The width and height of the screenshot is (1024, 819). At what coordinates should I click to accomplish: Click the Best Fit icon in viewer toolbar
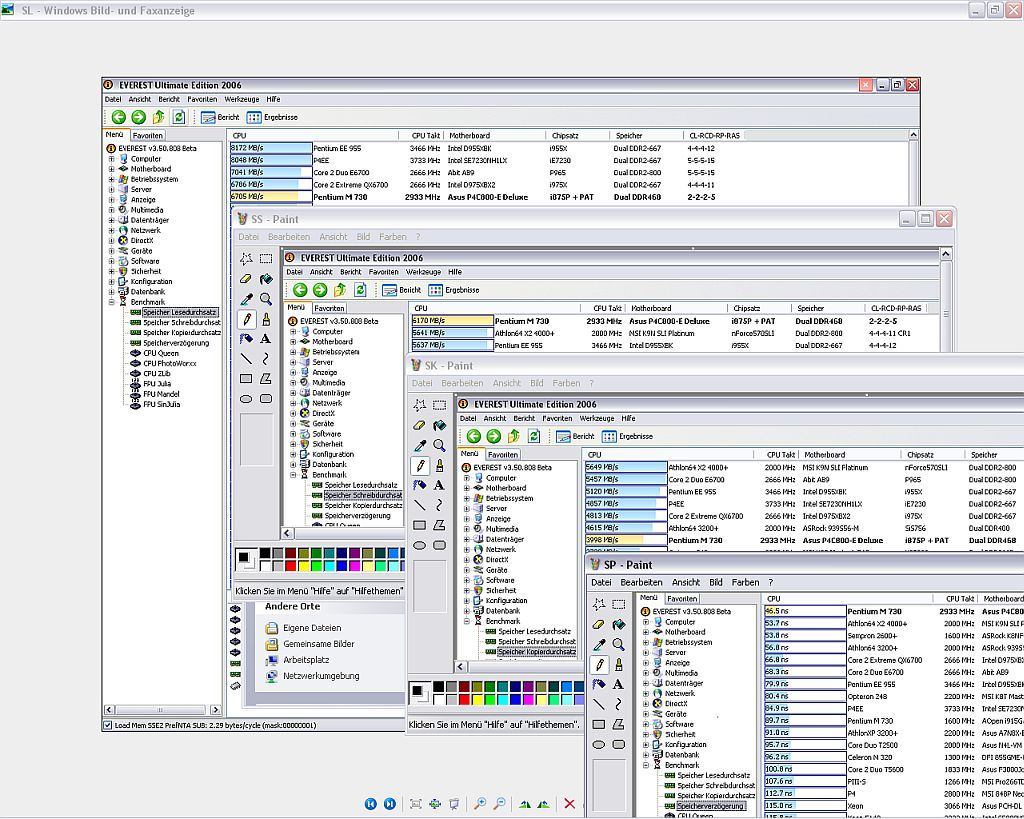415,804
